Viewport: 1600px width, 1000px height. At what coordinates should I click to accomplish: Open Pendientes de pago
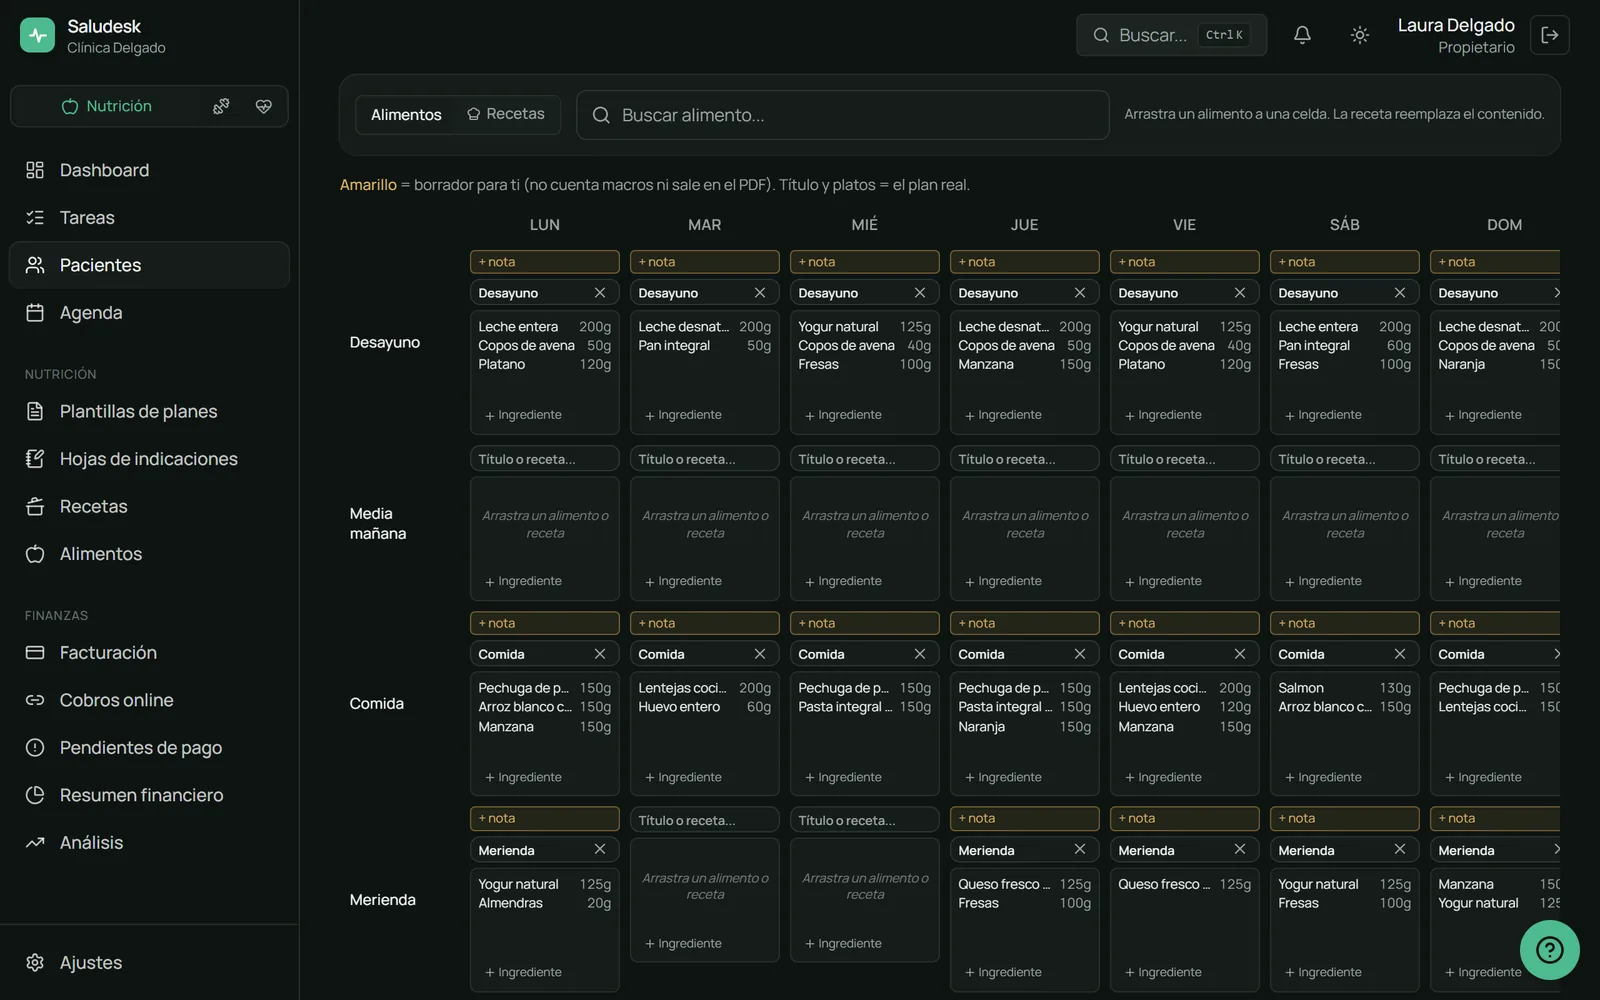149,748
